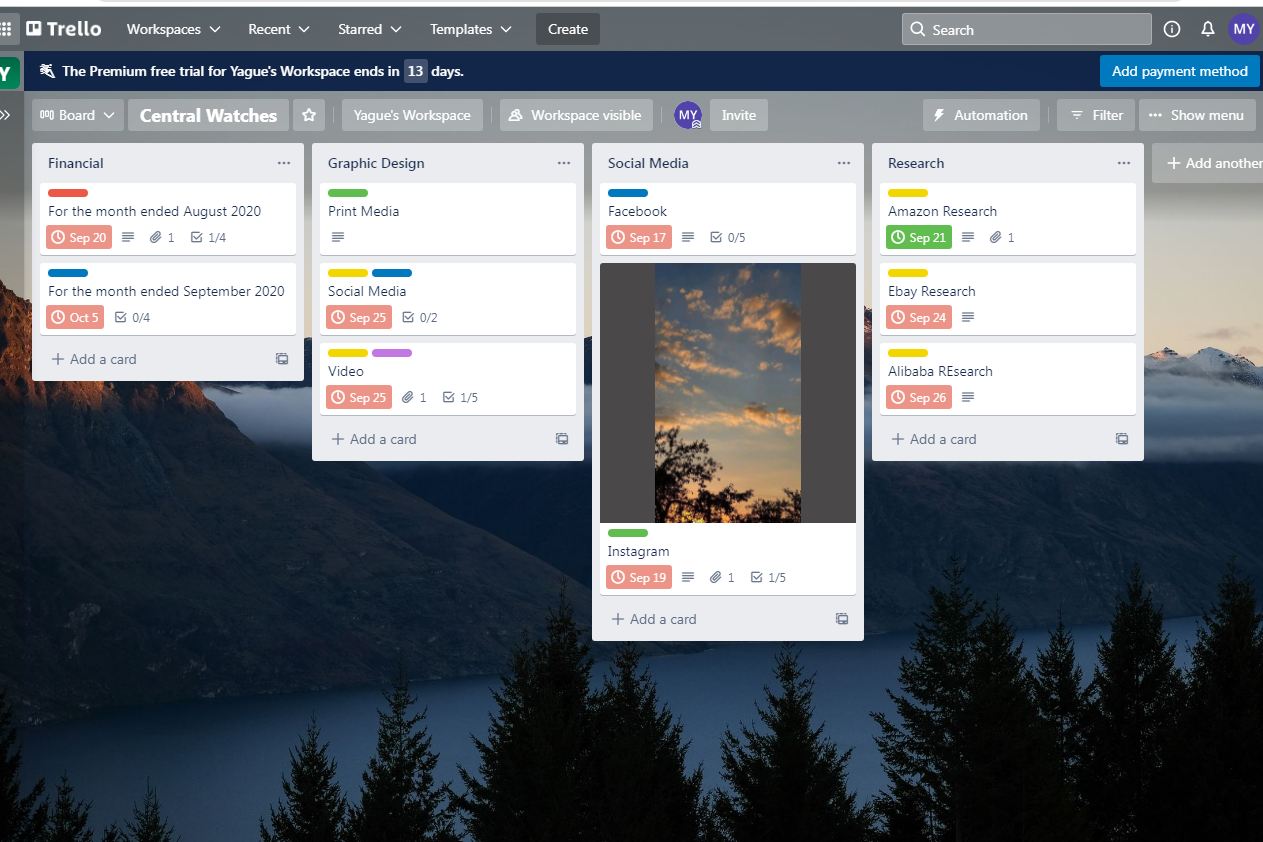1263x842 pixels.
Task: Toggle Sep 19 due date on Instagram
Action: (x=639, y=577)
